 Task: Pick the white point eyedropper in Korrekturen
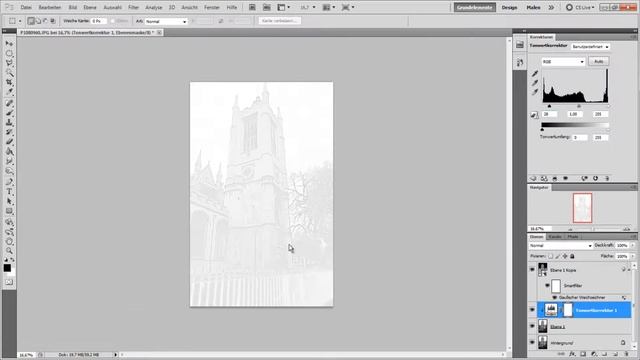pyautogui.click(x=535, y=92)
